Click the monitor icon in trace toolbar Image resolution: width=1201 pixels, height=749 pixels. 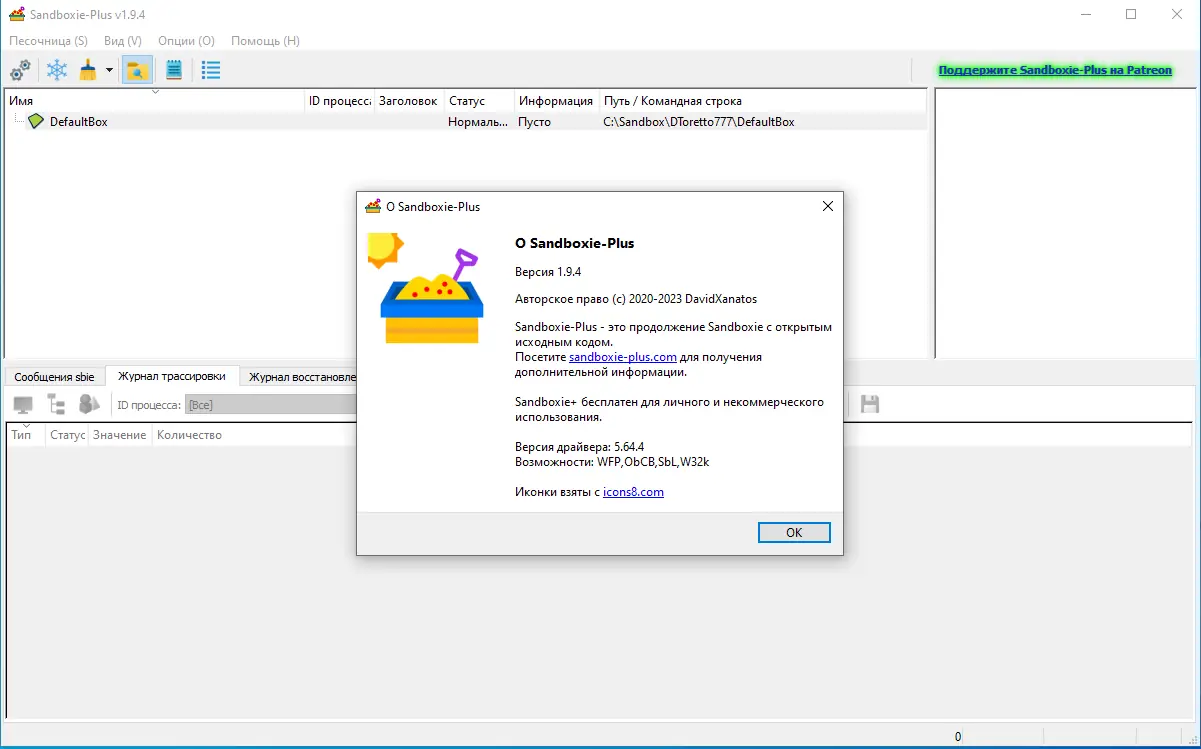[x=23, y=405]
